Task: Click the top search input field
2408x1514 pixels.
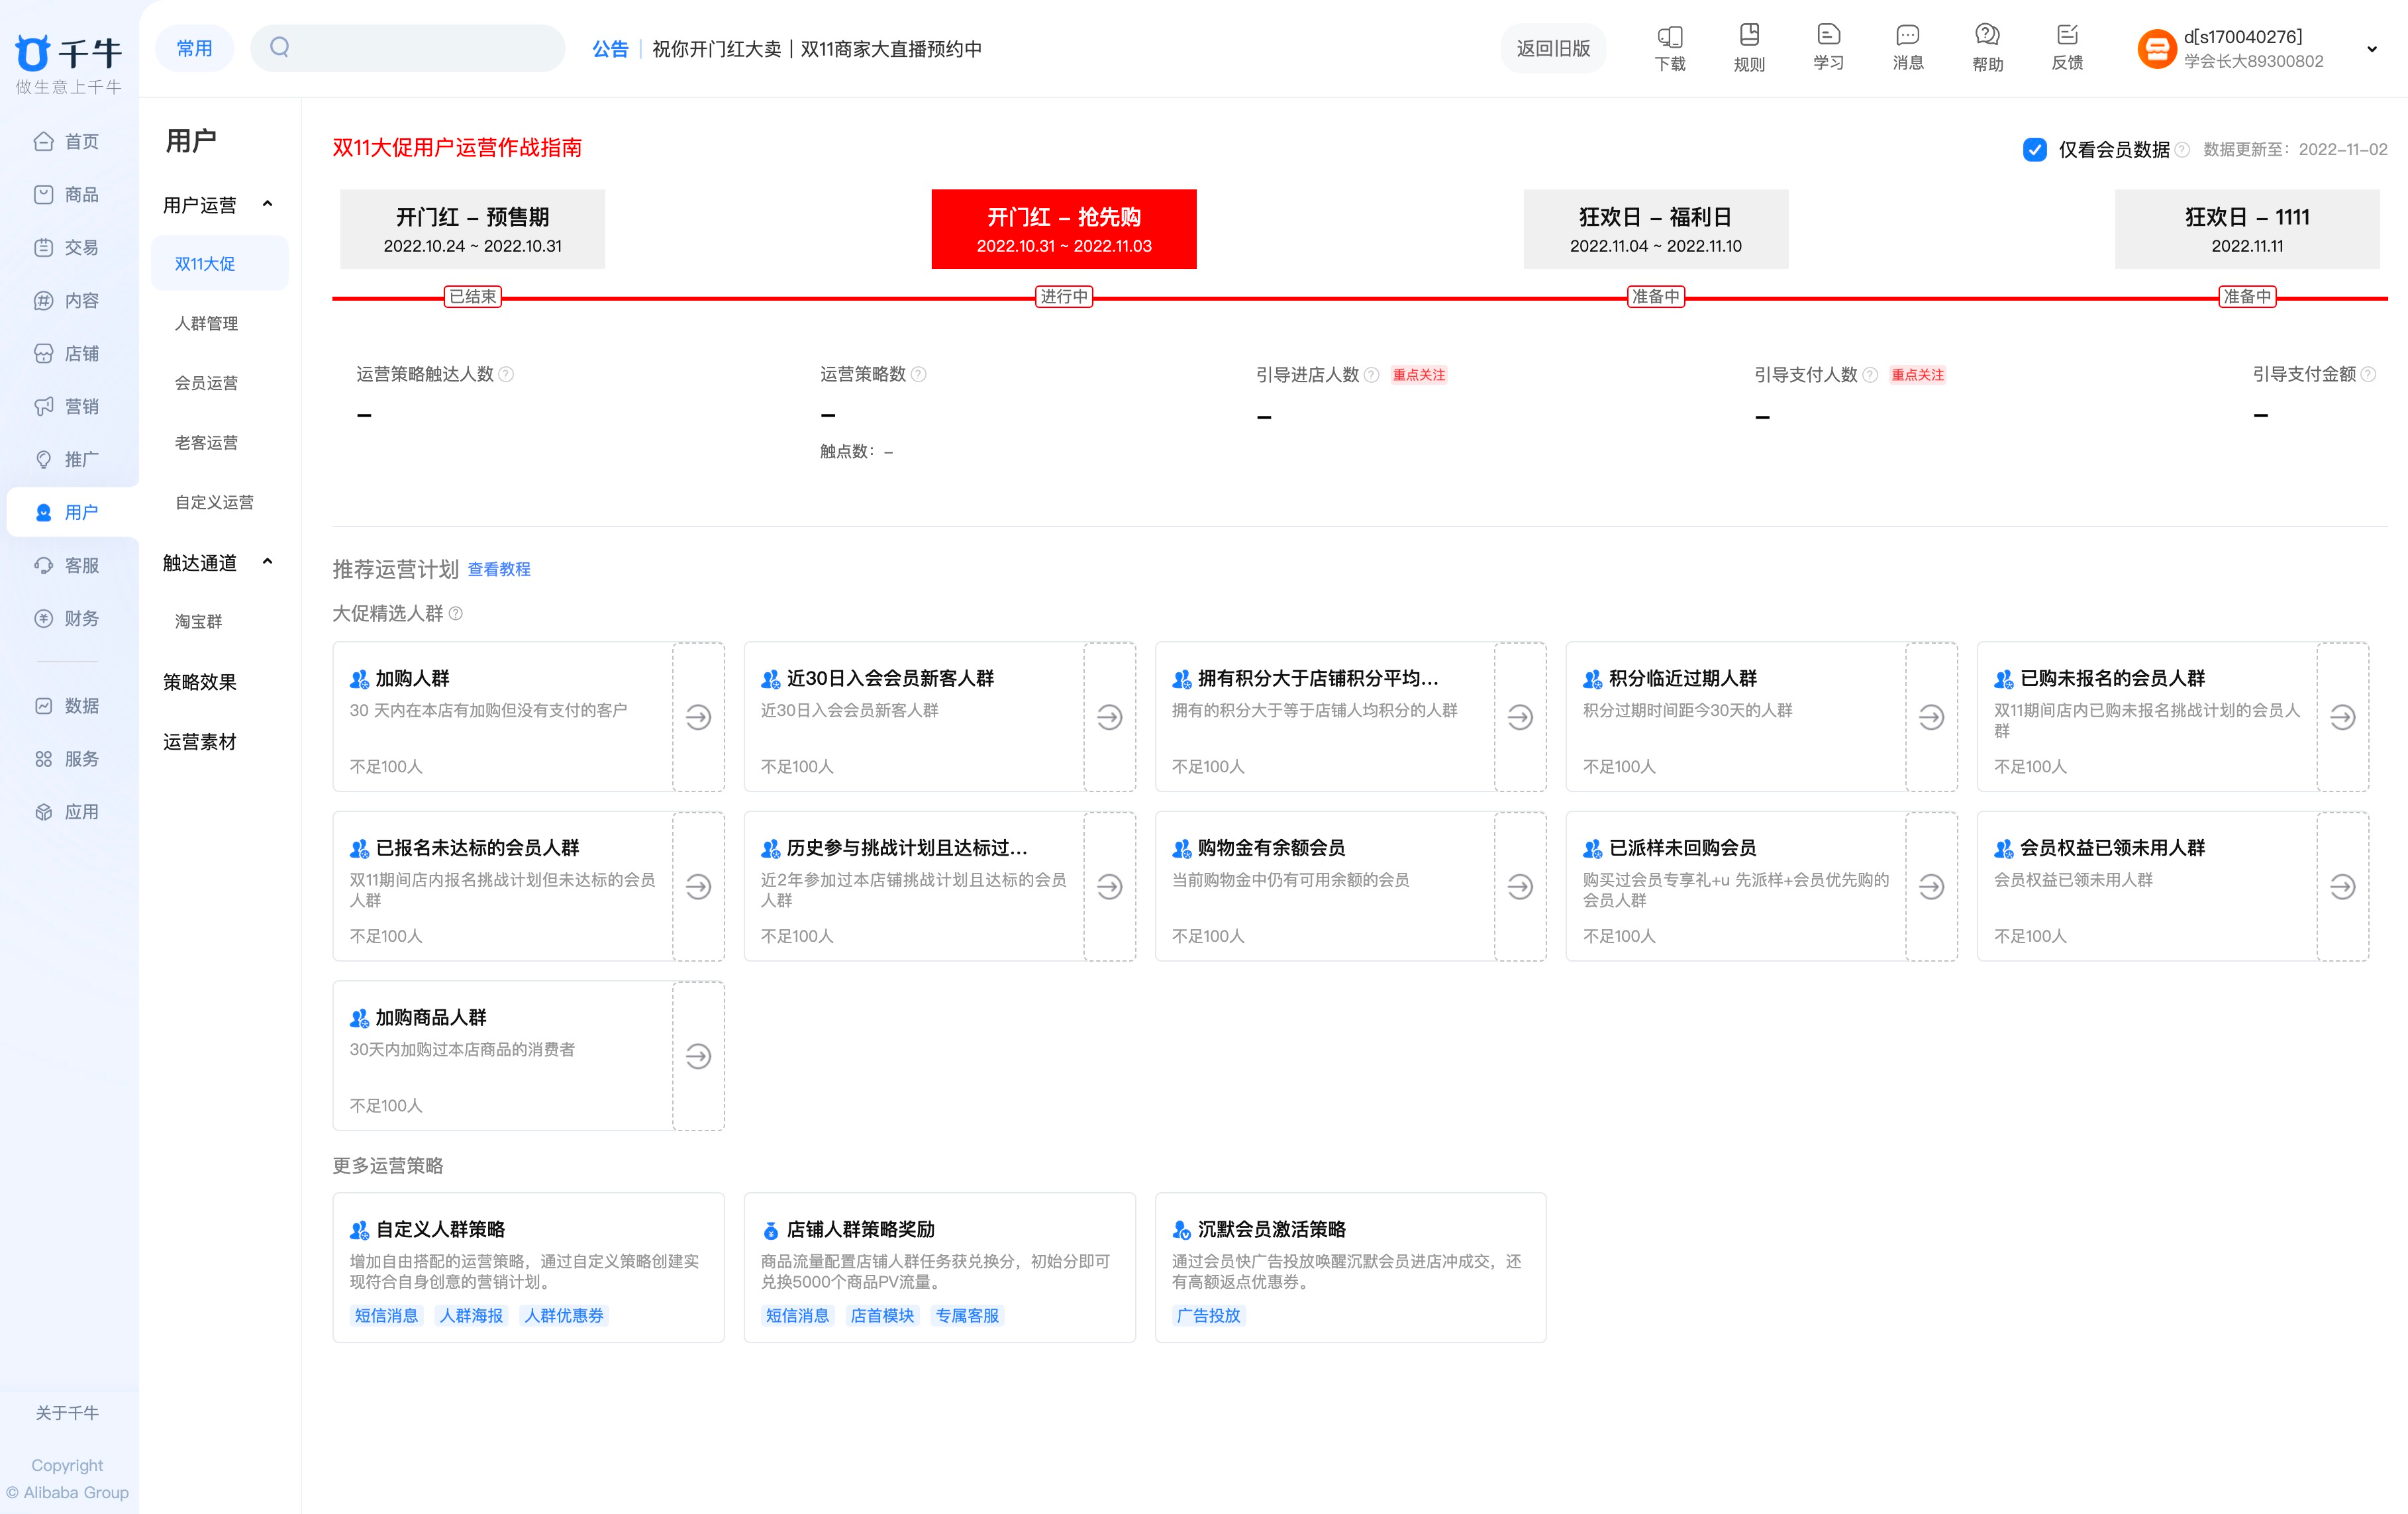Action: pyautogui.click(x=420, y=48)
